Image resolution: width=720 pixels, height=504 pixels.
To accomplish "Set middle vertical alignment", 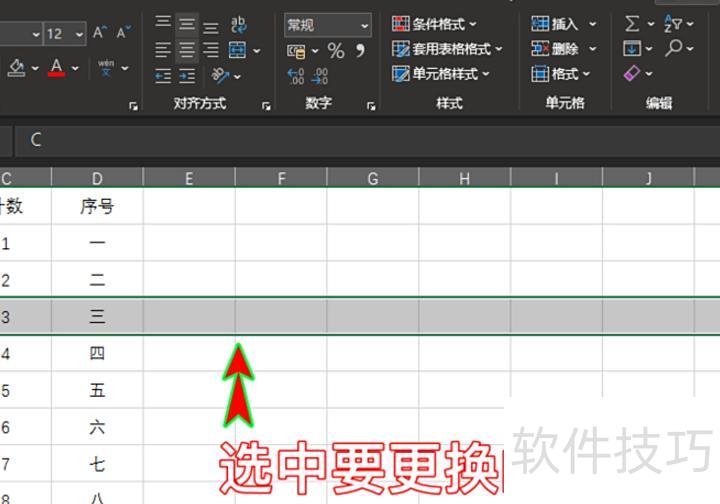I will tap(186, 23).
